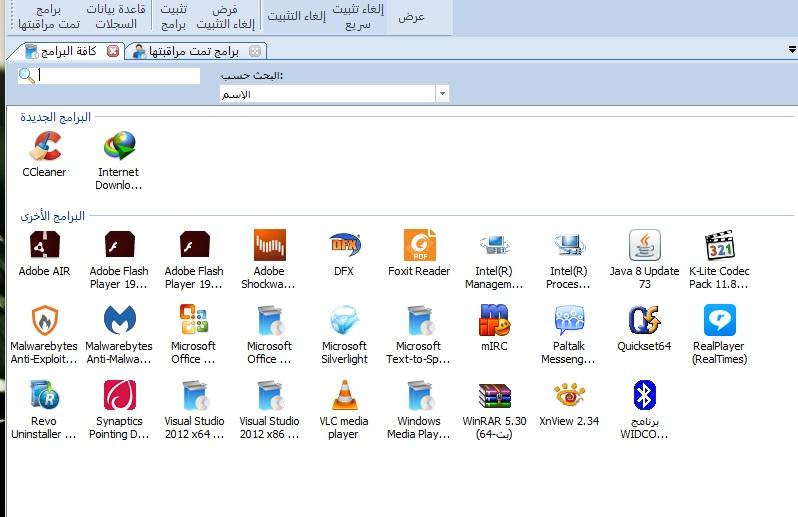
Task: Close the كافة البرامج tab
Action: (113, 51)
